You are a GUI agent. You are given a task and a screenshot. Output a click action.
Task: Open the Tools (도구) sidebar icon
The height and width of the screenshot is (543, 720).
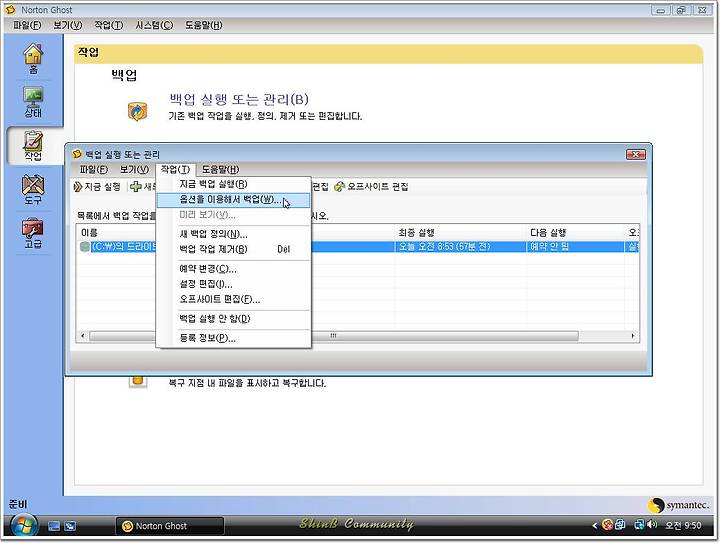click(33, 190)
